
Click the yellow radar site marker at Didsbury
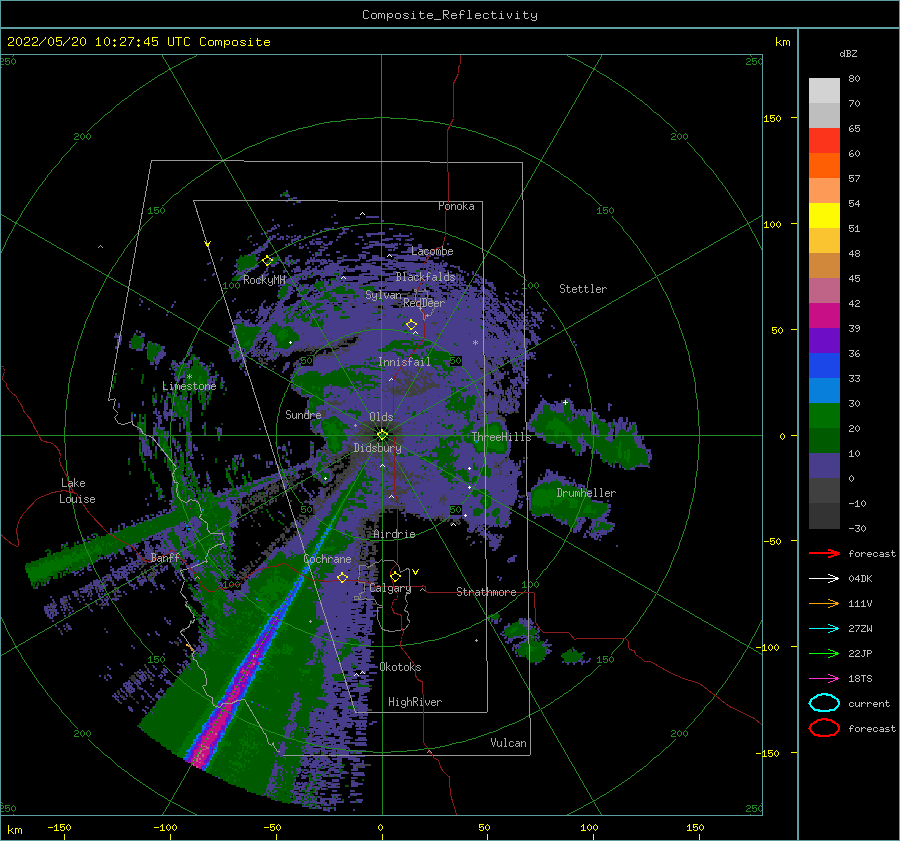point(382,435)
